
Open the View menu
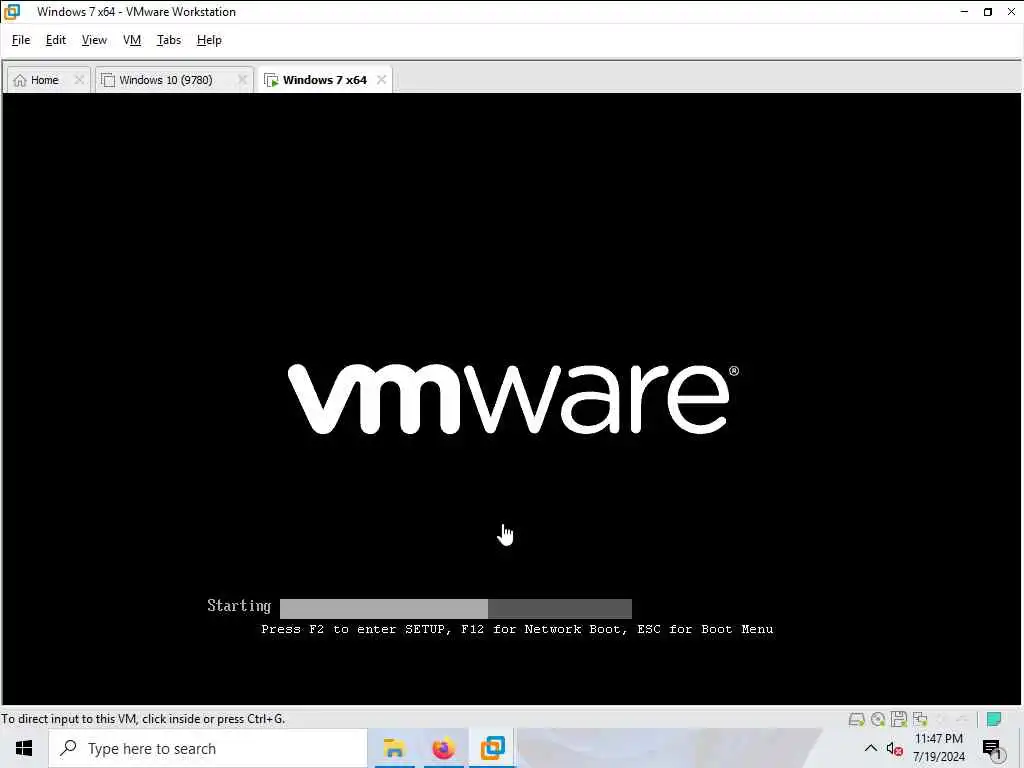coord(94,40)
